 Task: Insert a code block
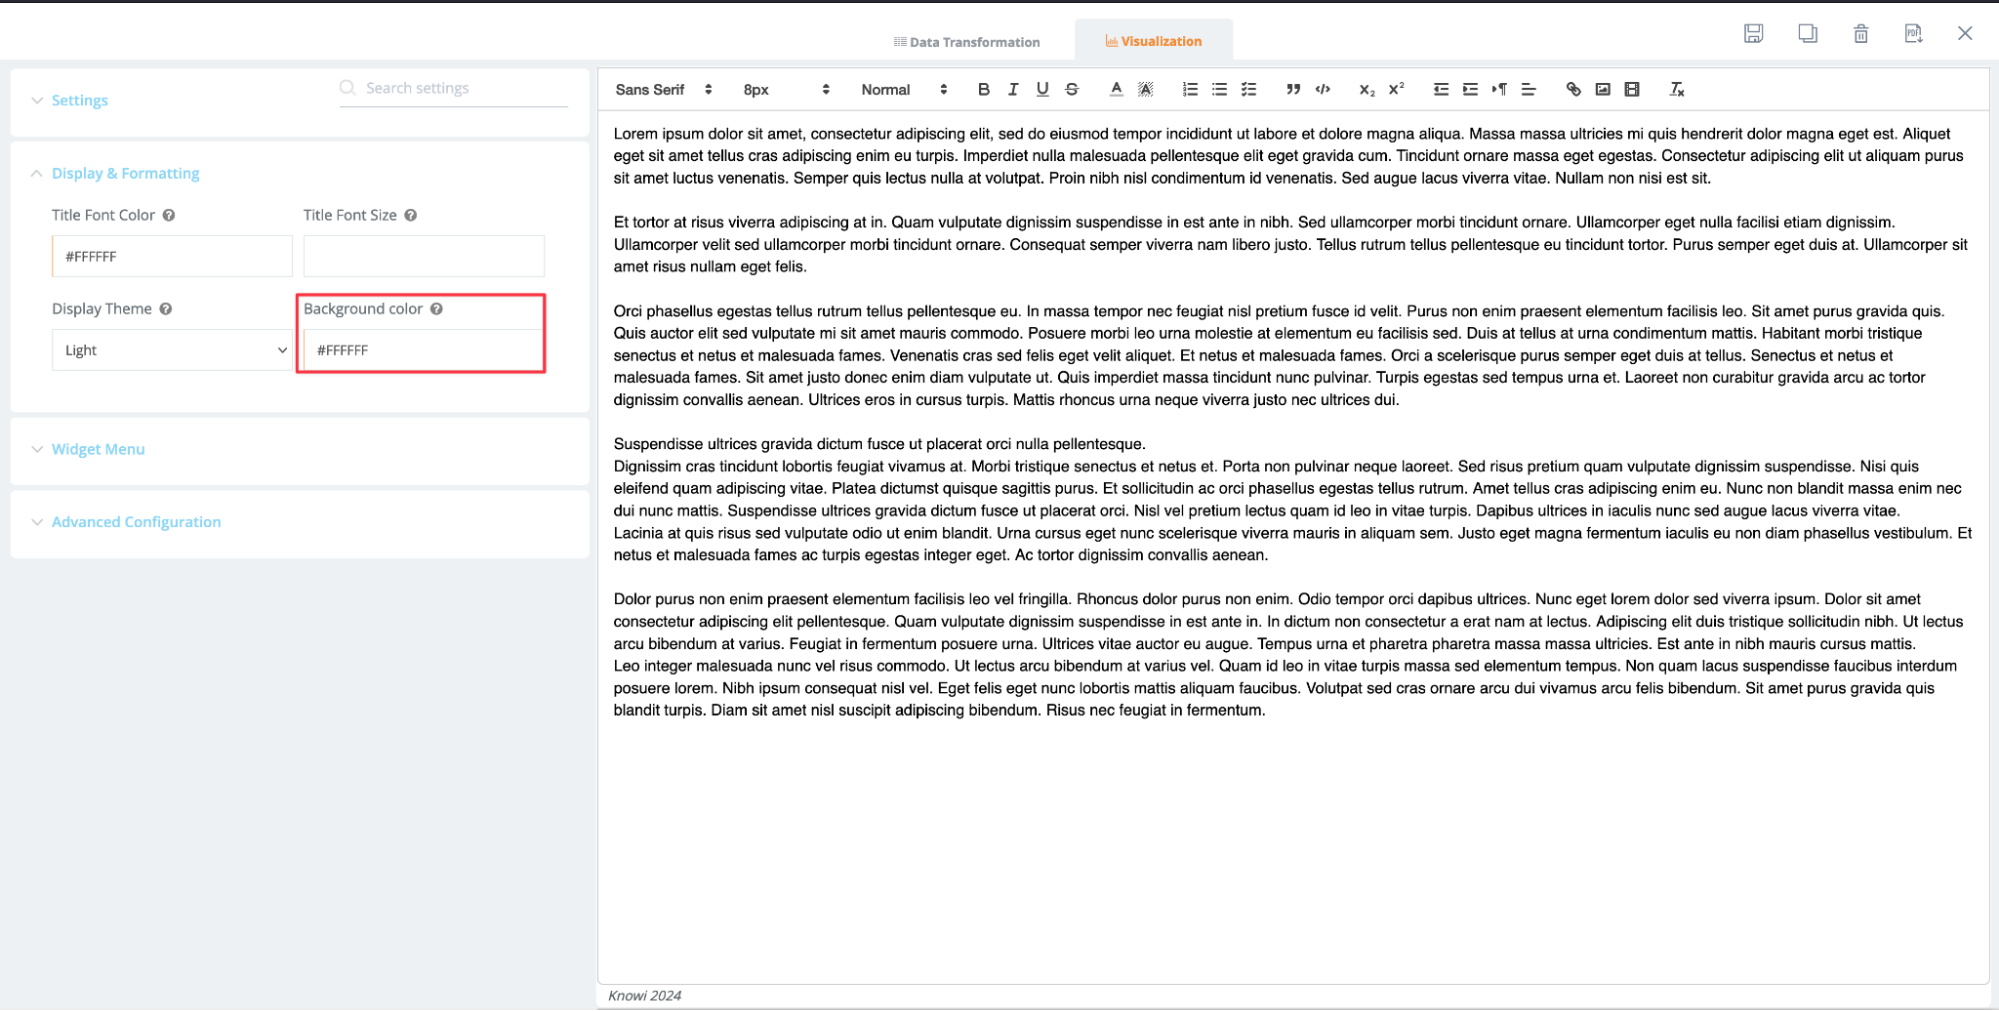(1323, 89)
